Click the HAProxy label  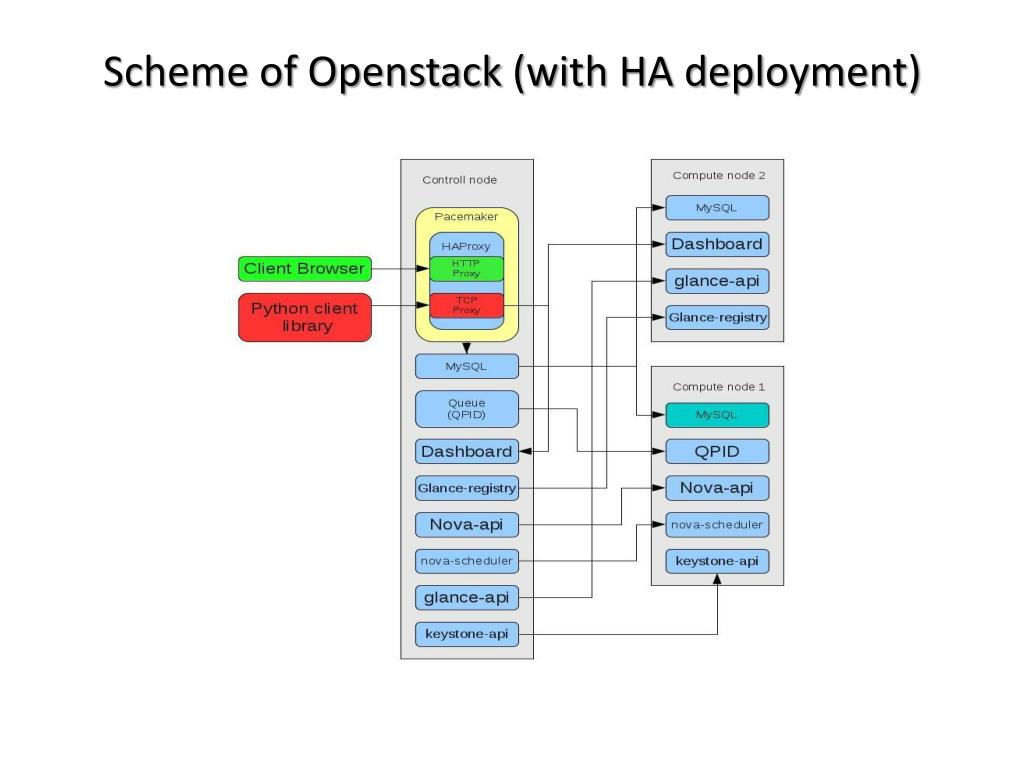(466, 246)
